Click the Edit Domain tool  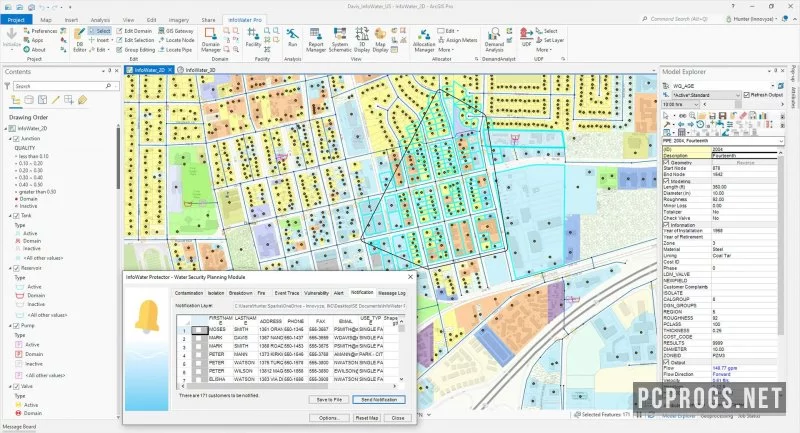(x=134, y=31)
